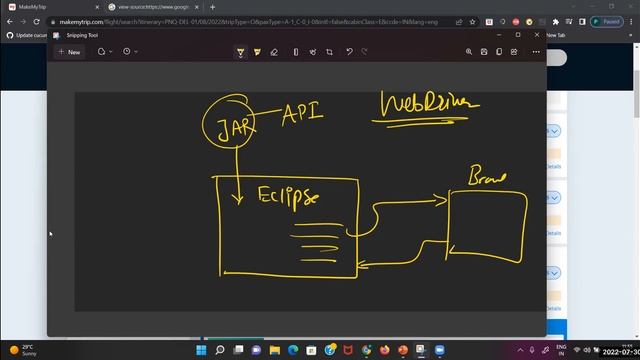
Task: Toggle touch writing in Snipping Tool
Action: (313, 52)
